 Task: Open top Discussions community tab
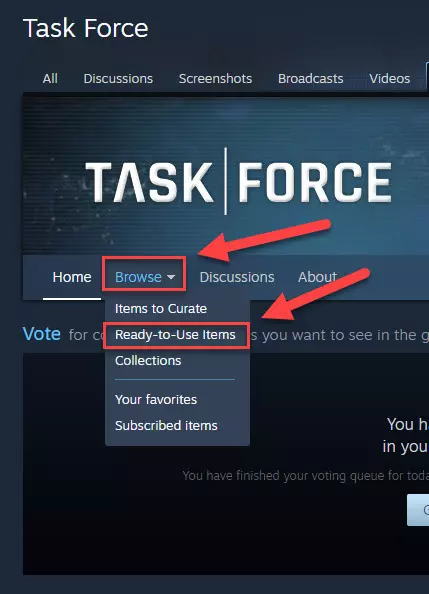(x=118, y=78)
